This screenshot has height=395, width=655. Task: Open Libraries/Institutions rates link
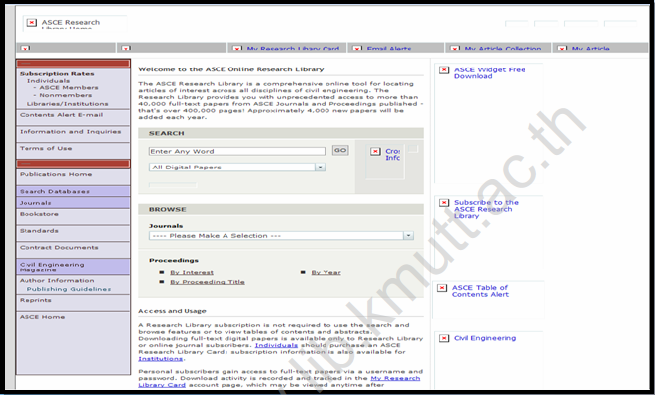point(67,104)
